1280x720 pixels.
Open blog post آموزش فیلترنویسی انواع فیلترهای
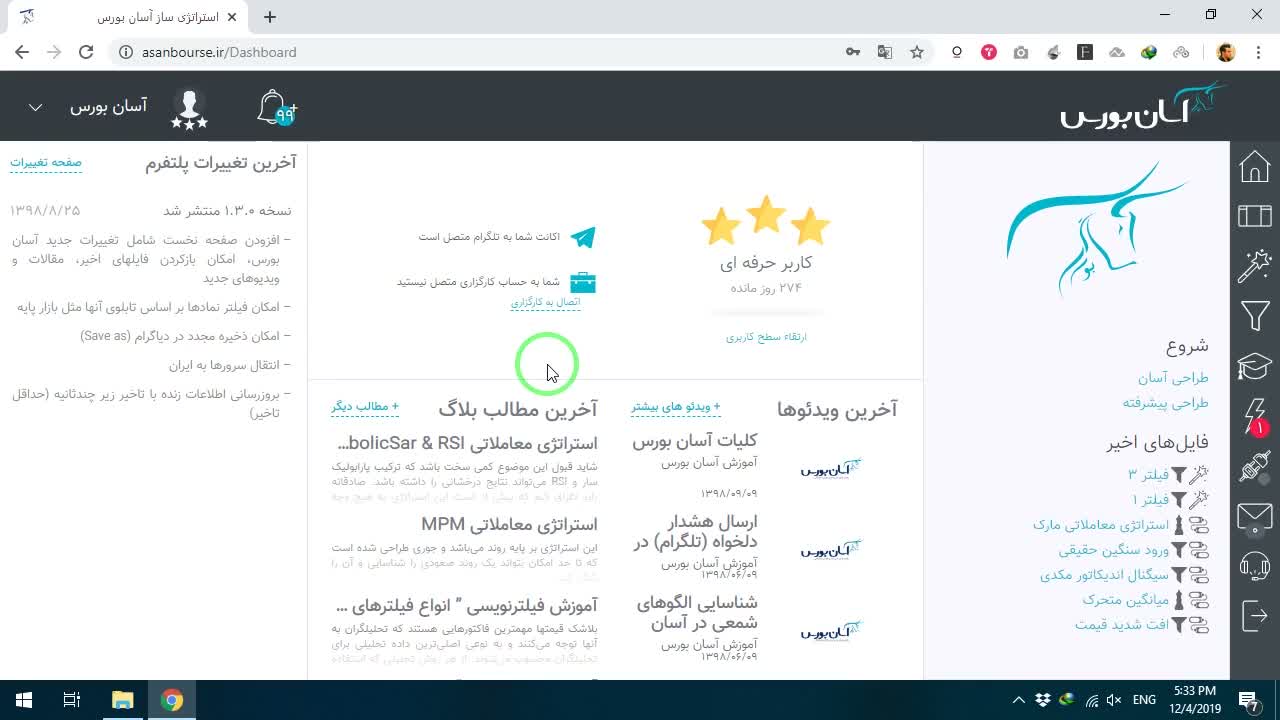(x=467, y=605)
